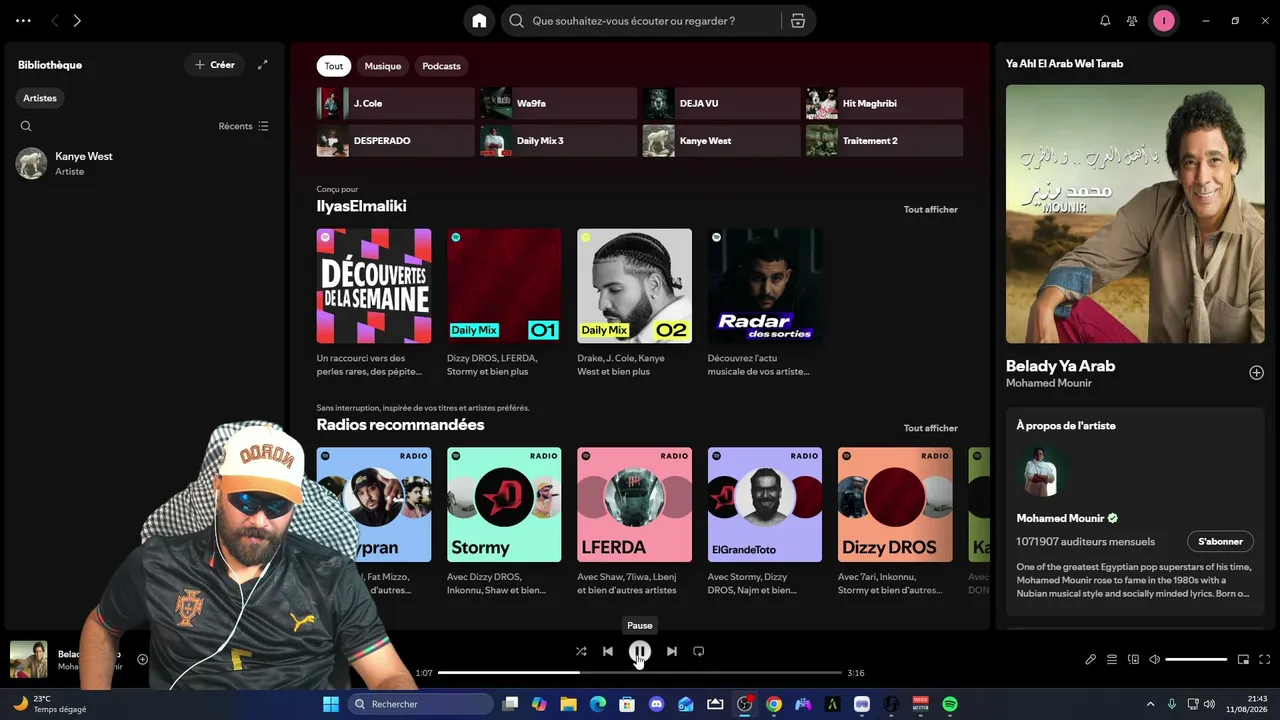
Task: Show all of IlyasElmaliki's mixes
Action: coord(930,210)
